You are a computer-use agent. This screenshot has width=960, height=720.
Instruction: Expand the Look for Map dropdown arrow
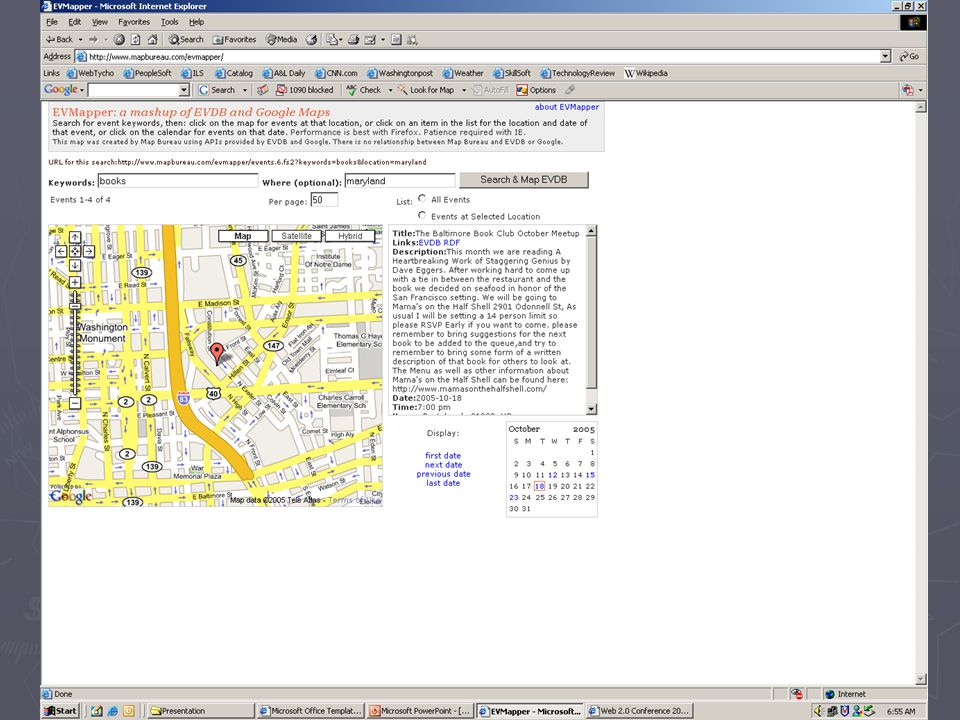463,90
